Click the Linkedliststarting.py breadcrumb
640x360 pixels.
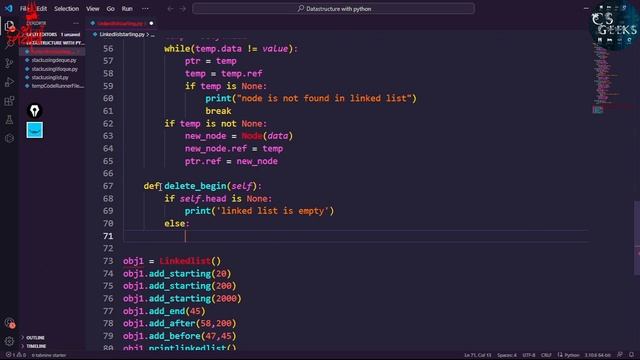tap(122, 35)
